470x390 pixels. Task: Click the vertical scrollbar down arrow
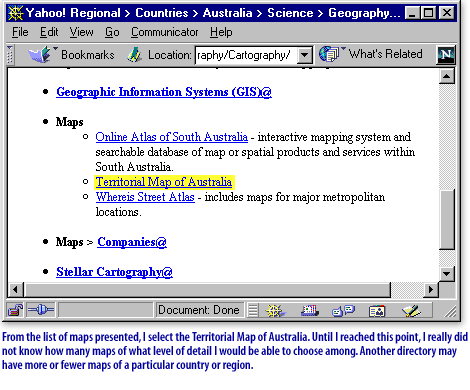[447, 274]
